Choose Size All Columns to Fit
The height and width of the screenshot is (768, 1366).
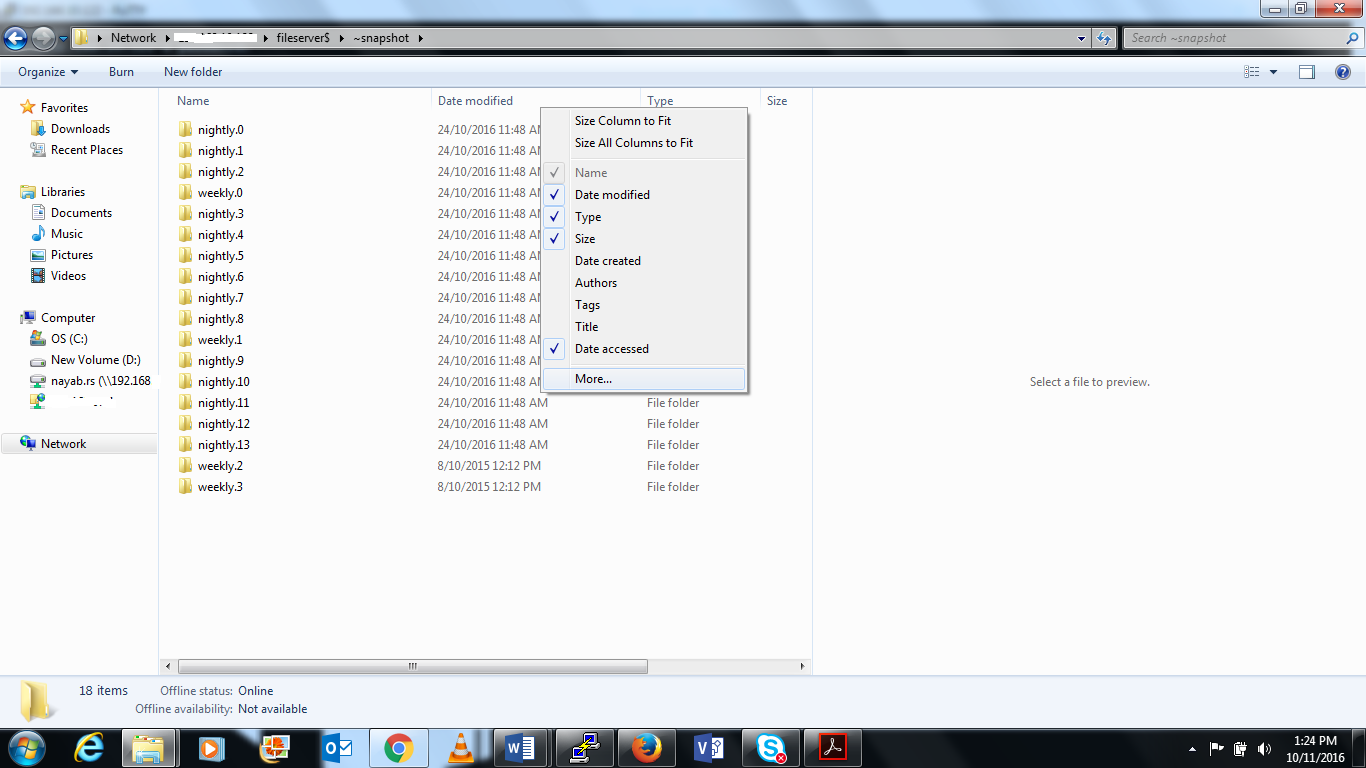pyautogui.click(x=644, y=143)
